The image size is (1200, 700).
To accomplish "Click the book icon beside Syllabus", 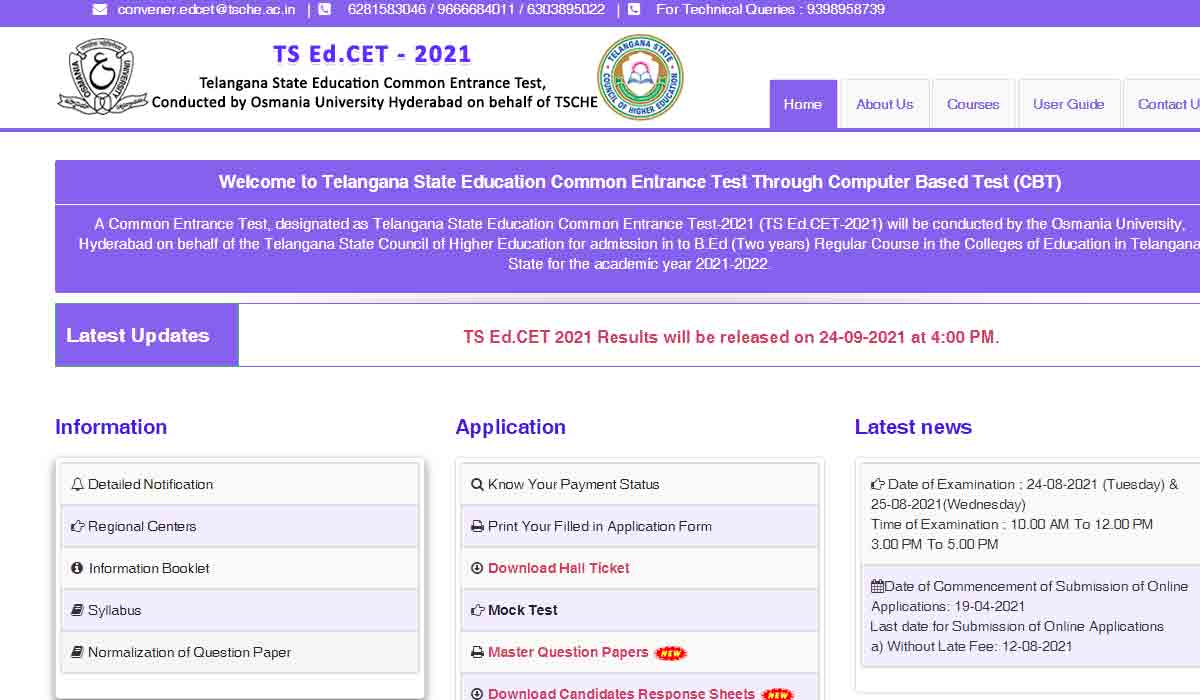I will tap(78, 610).
